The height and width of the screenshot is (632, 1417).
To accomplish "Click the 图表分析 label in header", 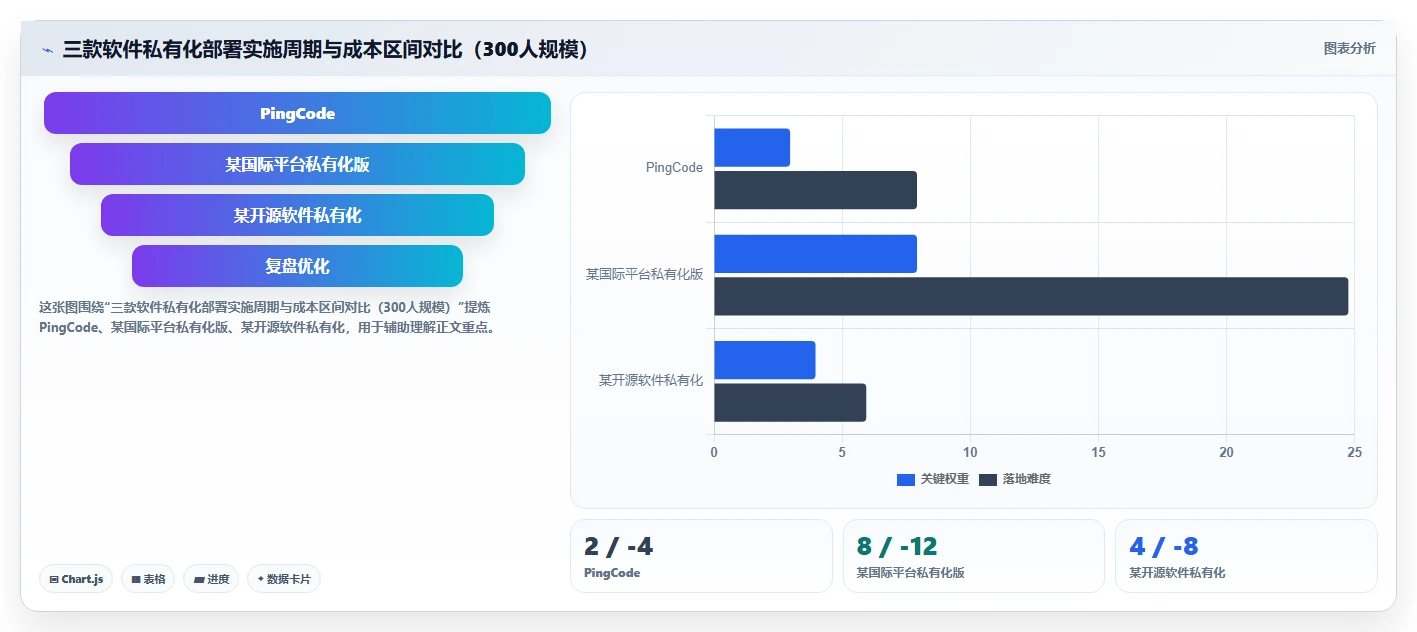I will pos(1349,48).
